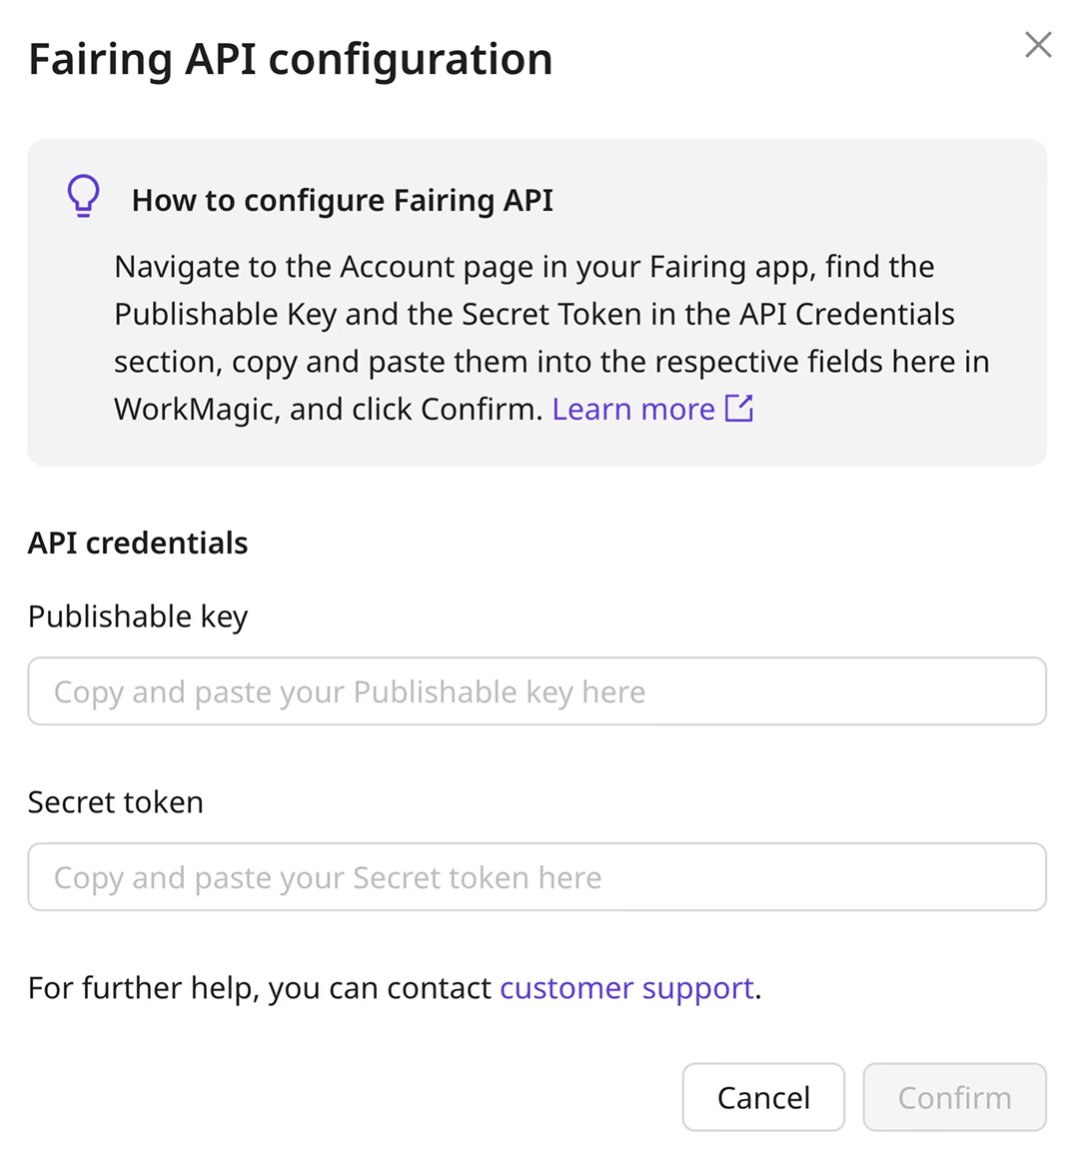
Task: Open the Learn more link
Action: [x=633, y=409]
